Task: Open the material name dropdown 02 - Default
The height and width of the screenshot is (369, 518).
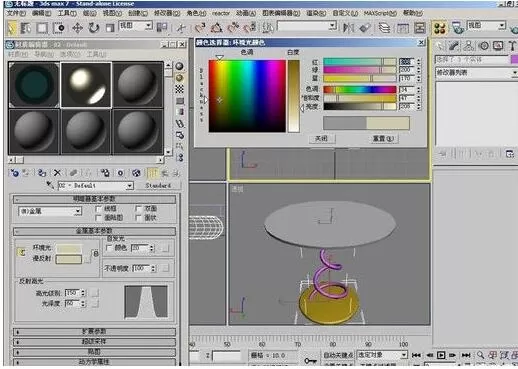Action: pos(96,186)
